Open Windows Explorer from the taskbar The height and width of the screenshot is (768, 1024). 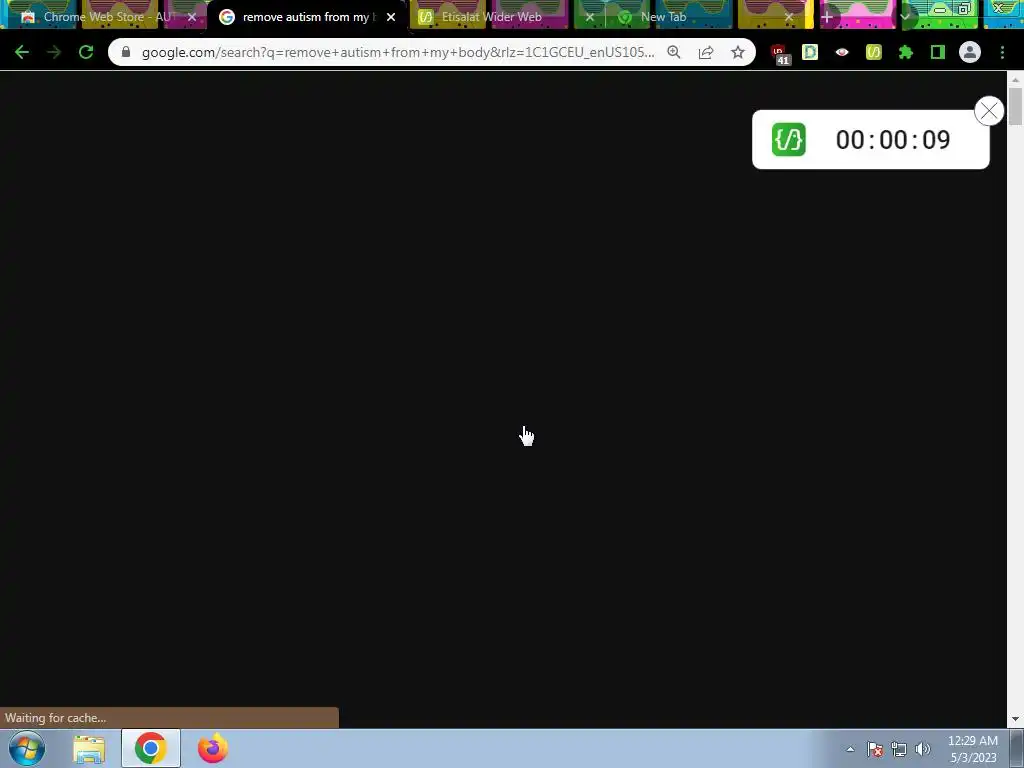click(x=89, y=749)
